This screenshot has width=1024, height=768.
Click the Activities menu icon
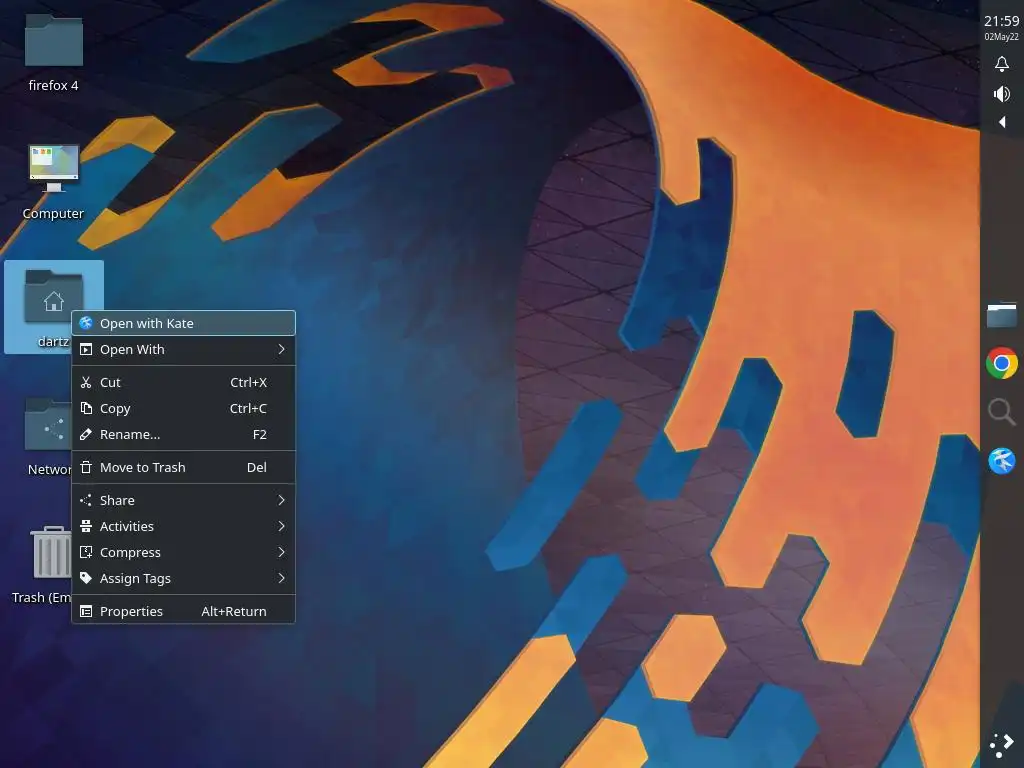pyautogui.click(x=86, y=526)
